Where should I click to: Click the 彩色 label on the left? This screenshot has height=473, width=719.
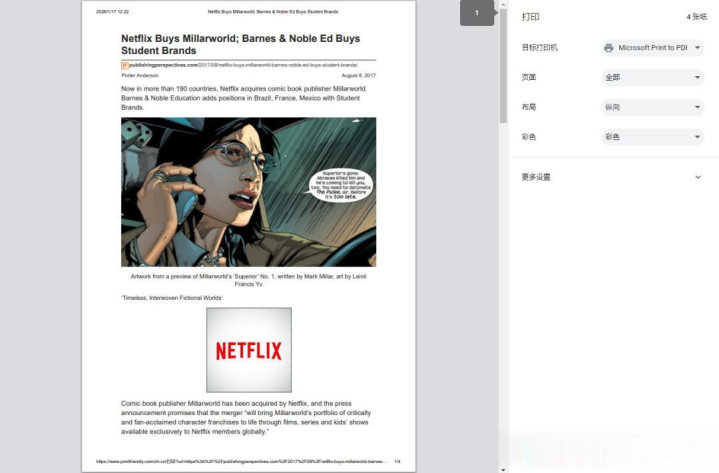pos(529,137)
